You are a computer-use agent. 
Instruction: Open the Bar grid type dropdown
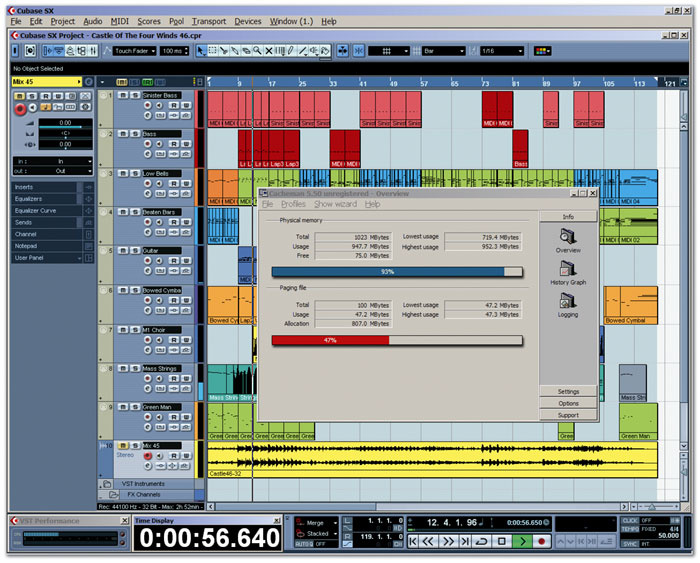click(x=443, y=51)
